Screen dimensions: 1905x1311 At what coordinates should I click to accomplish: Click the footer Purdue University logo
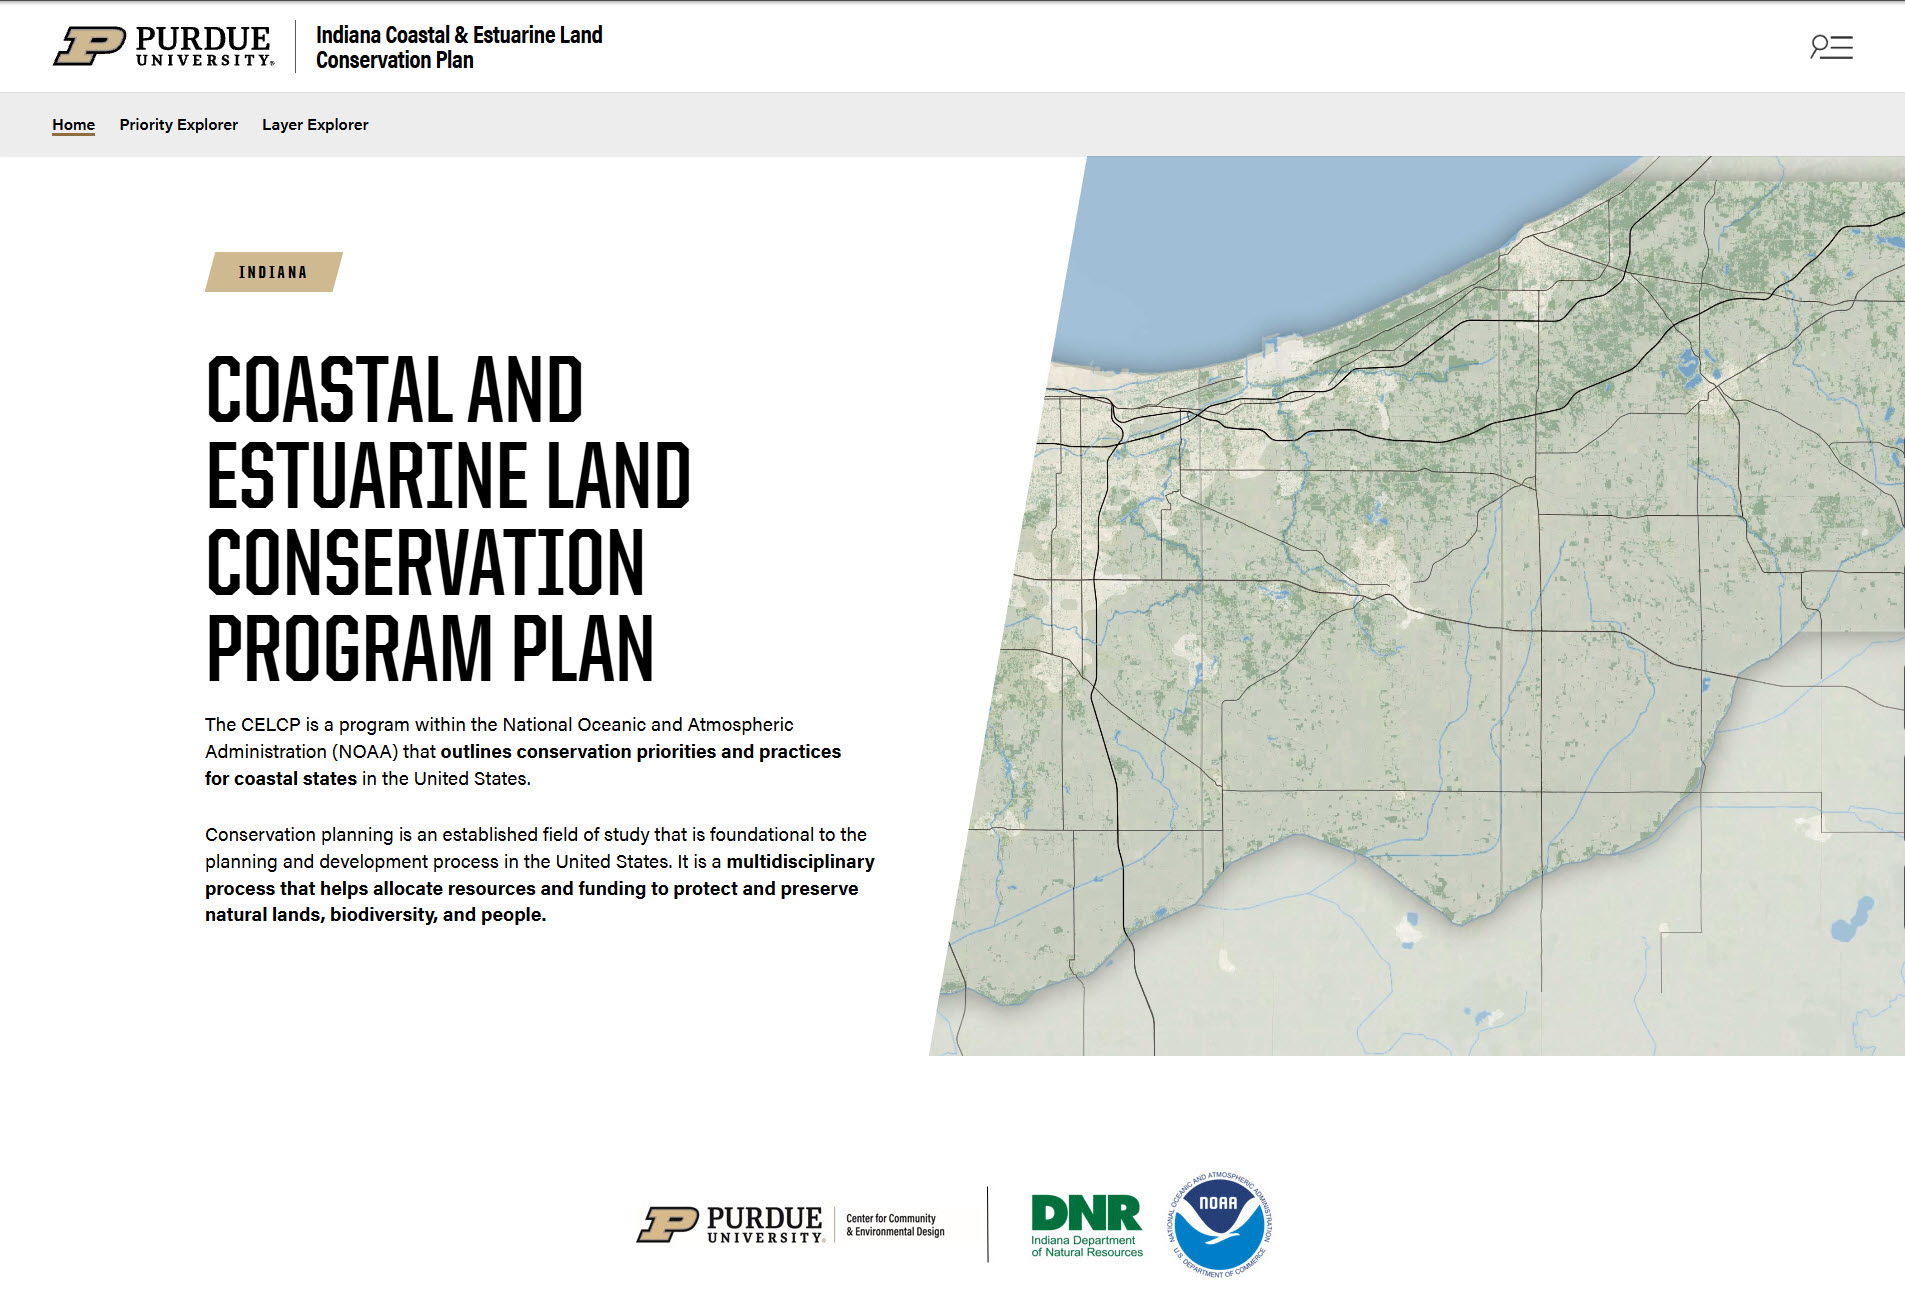pos(730,1224)
